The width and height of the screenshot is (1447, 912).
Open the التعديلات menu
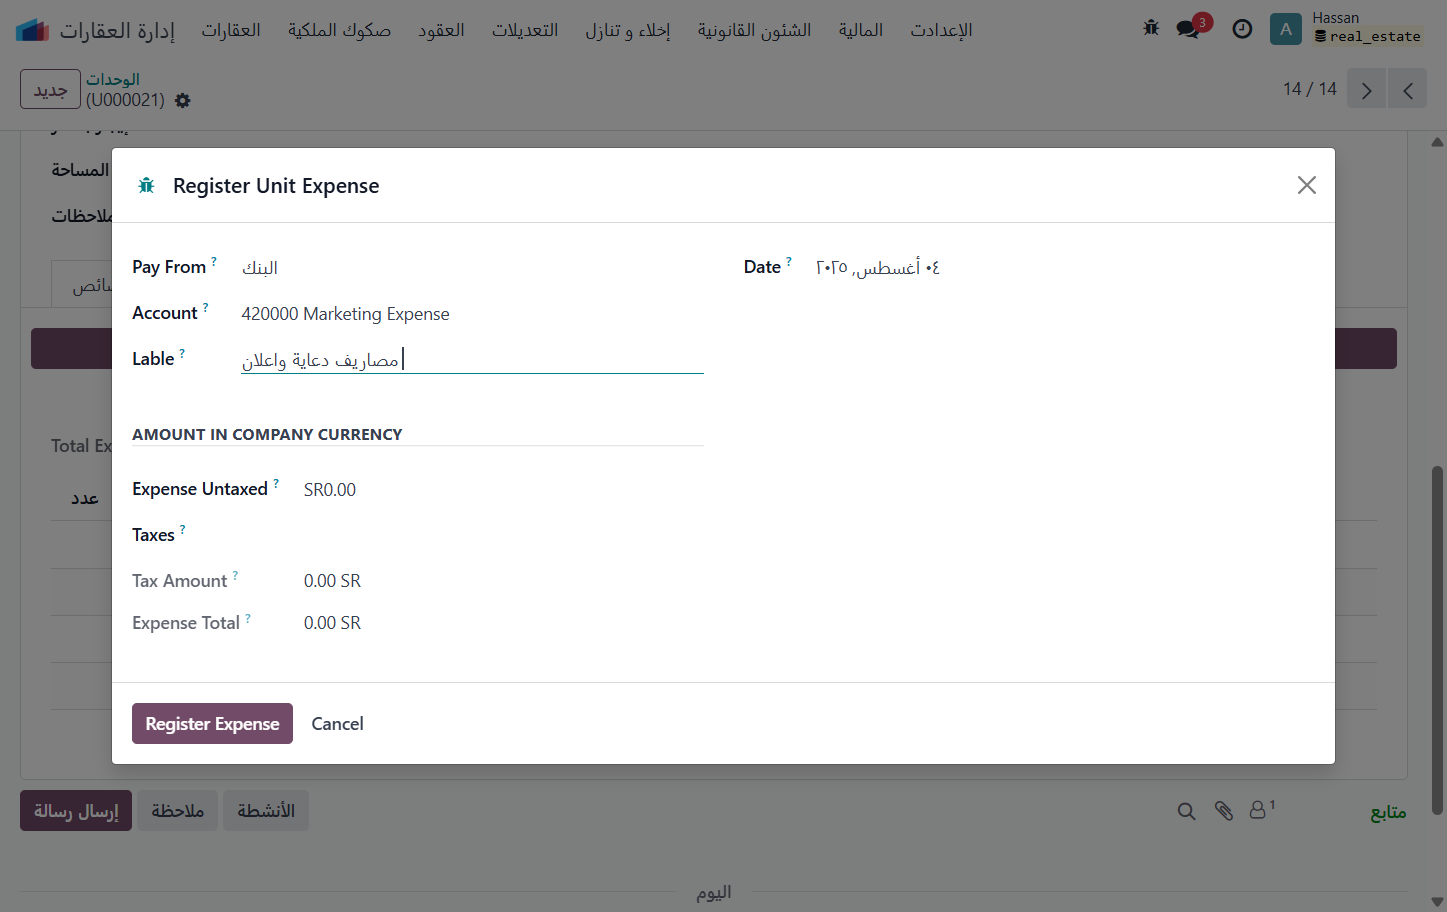[525, 30]
